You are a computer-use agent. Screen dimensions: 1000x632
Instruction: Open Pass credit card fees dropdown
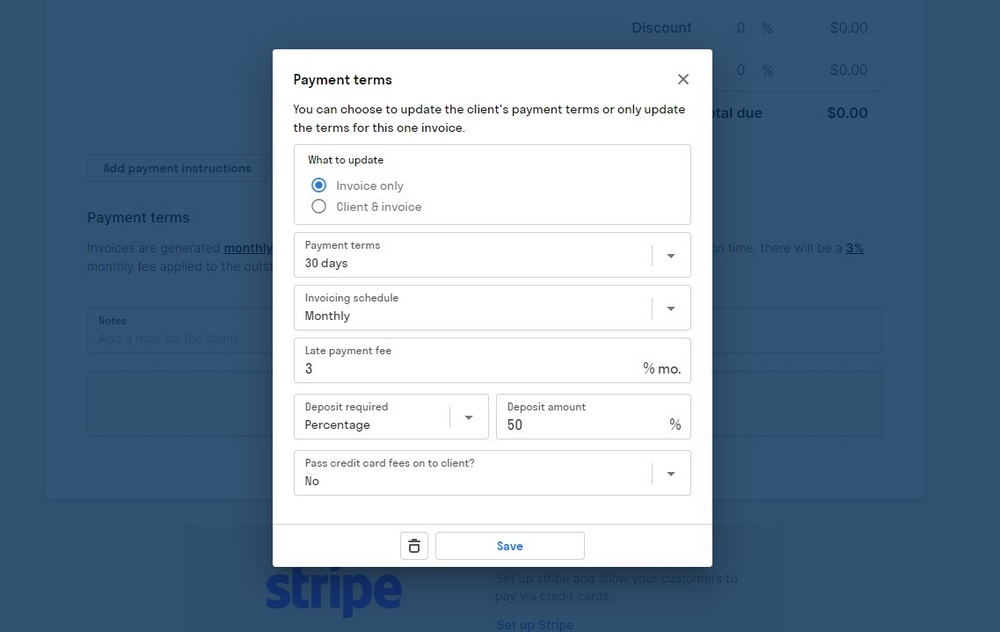[492, 473]
